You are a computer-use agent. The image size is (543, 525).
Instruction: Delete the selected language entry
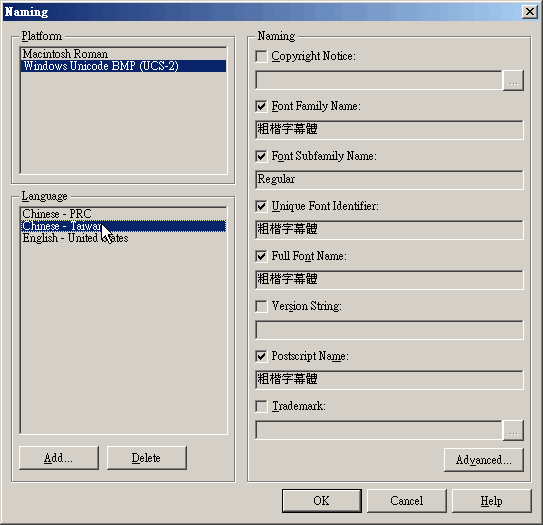tap(147, 458)
